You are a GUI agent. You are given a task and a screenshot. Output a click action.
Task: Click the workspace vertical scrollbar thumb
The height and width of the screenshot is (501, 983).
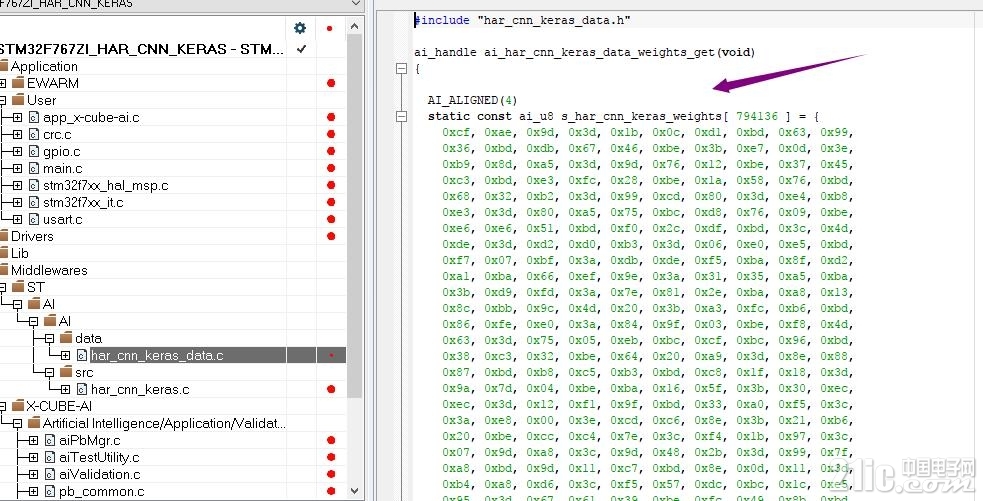point(354,216)
